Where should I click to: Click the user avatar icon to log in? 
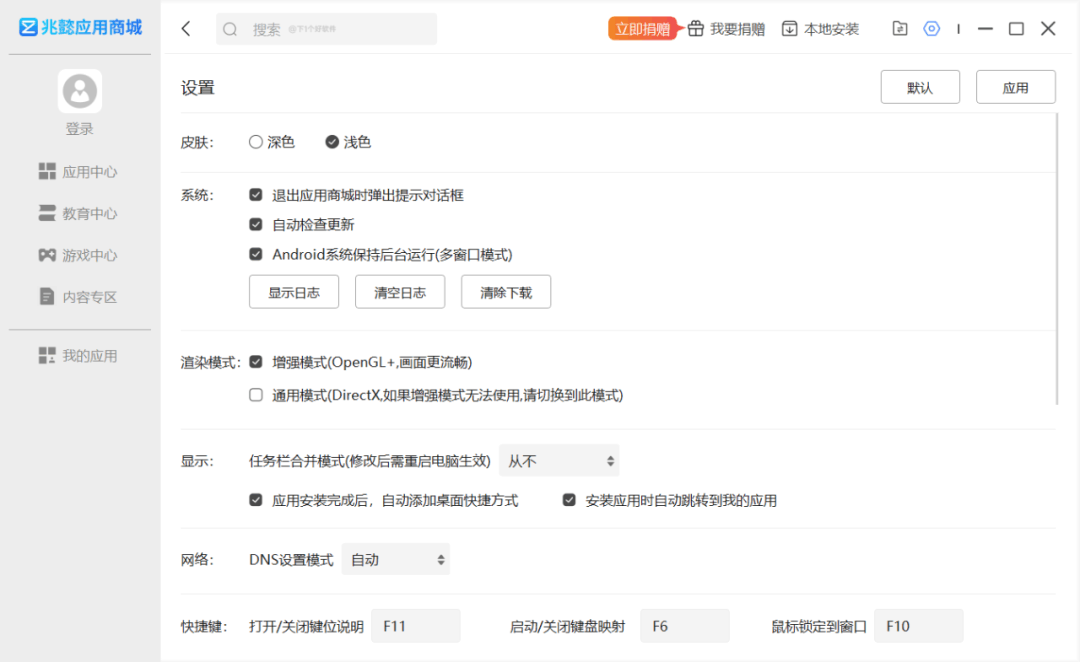point(80,91)
